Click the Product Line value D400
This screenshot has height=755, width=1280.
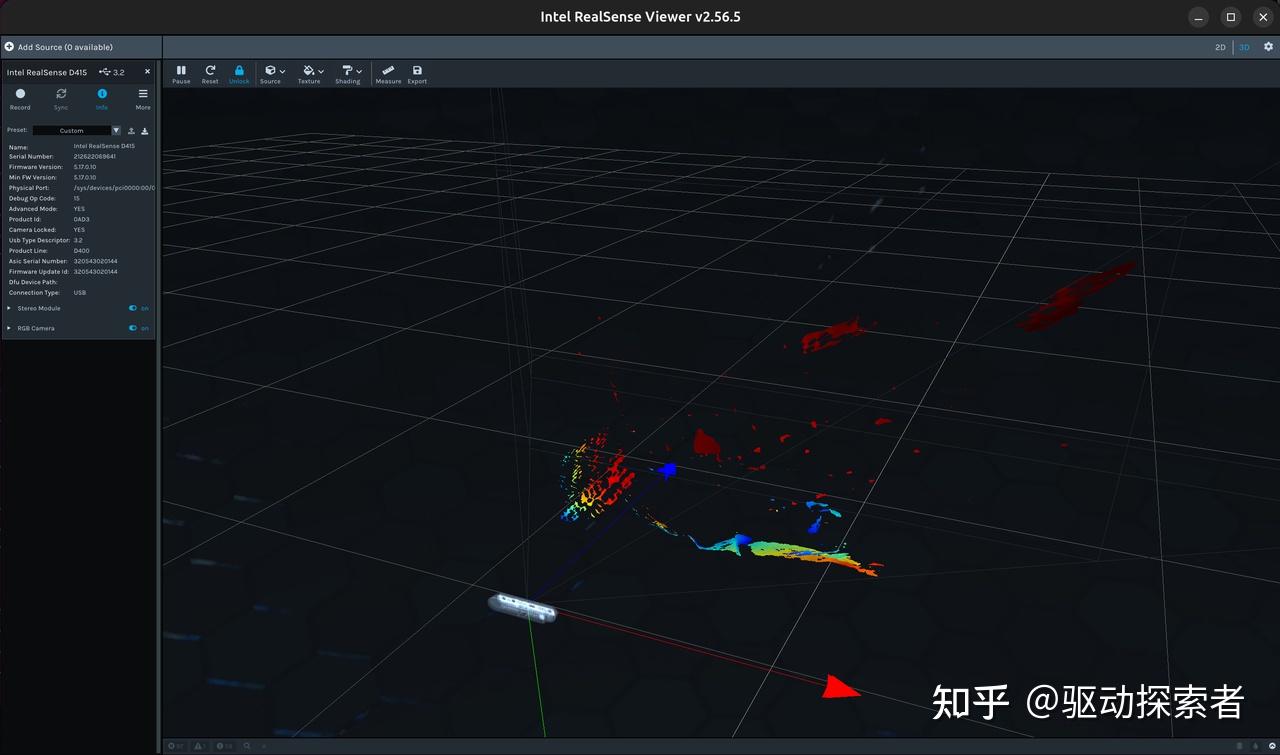(82, 251)
